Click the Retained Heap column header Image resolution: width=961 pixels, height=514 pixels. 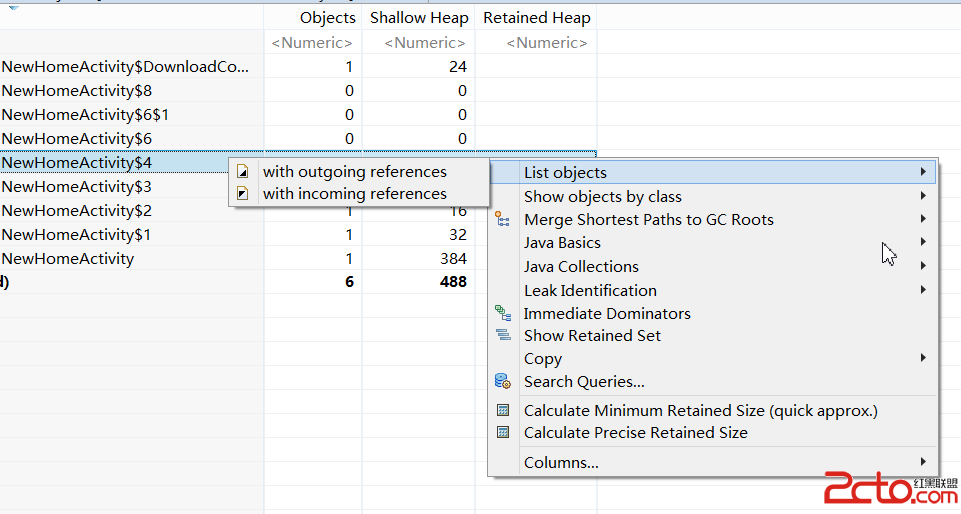point(536,18)
